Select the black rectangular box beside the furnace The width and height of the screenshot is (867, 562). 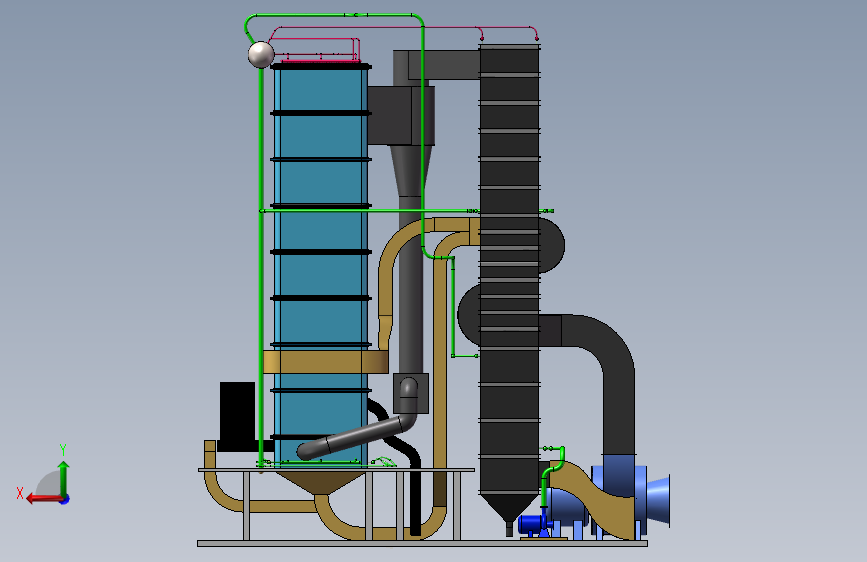click(237, 415)
